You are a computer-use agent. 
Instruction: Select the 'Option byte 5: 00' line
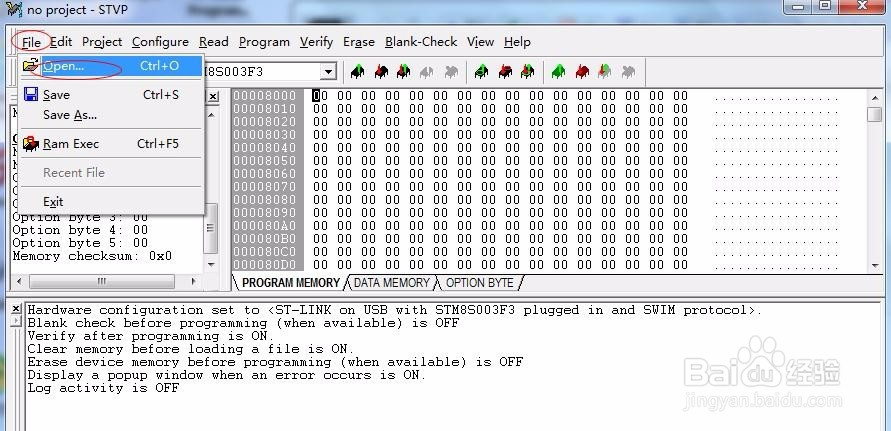coord(80,243)
